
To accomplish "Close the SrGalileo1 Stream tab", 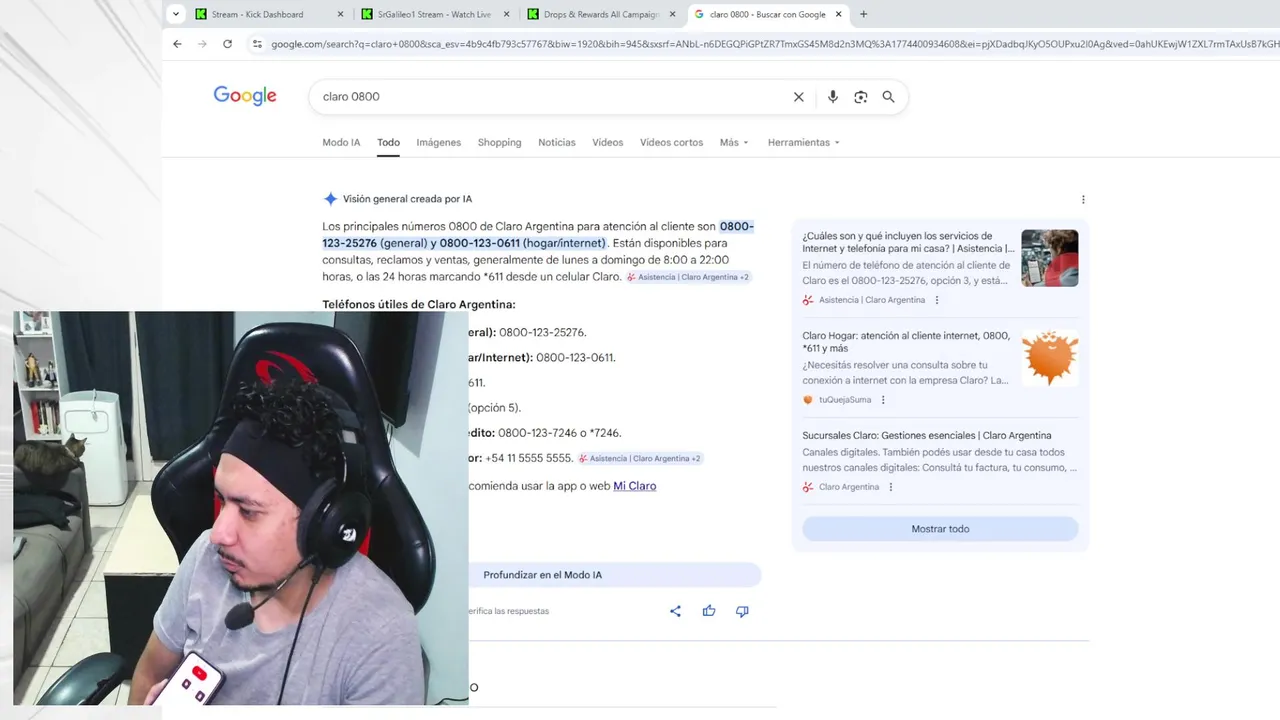I will pyautogui.click(x=506, y=14).
